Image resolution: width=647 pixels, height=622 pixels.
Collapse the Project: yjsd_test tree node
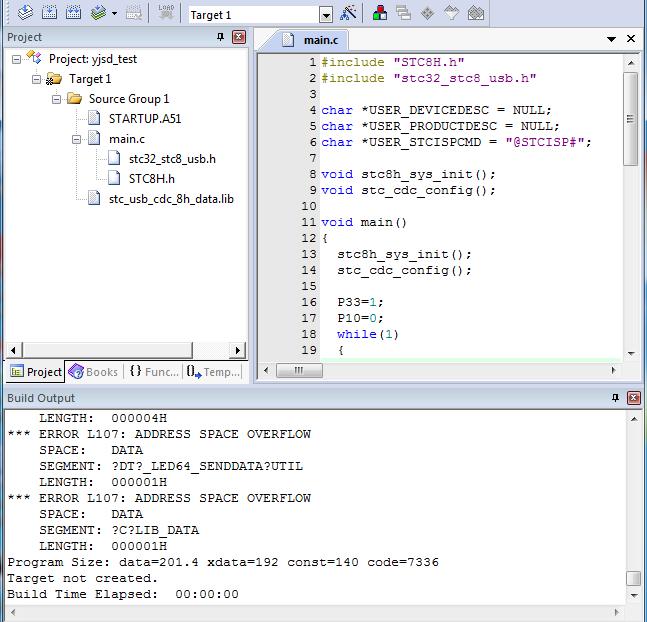(x=16, y=59)
